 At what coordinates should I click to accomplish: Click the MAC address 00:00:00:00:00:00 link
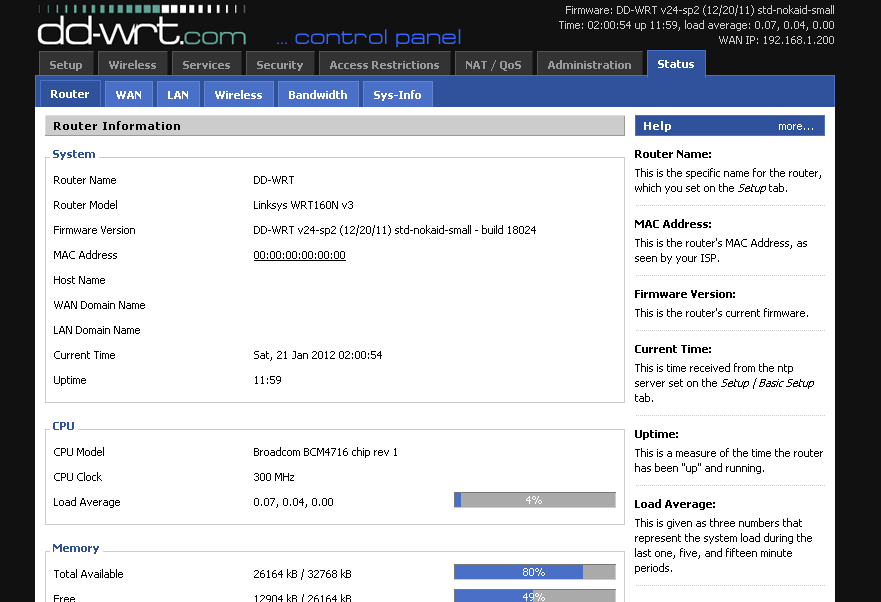coord(299,255)
